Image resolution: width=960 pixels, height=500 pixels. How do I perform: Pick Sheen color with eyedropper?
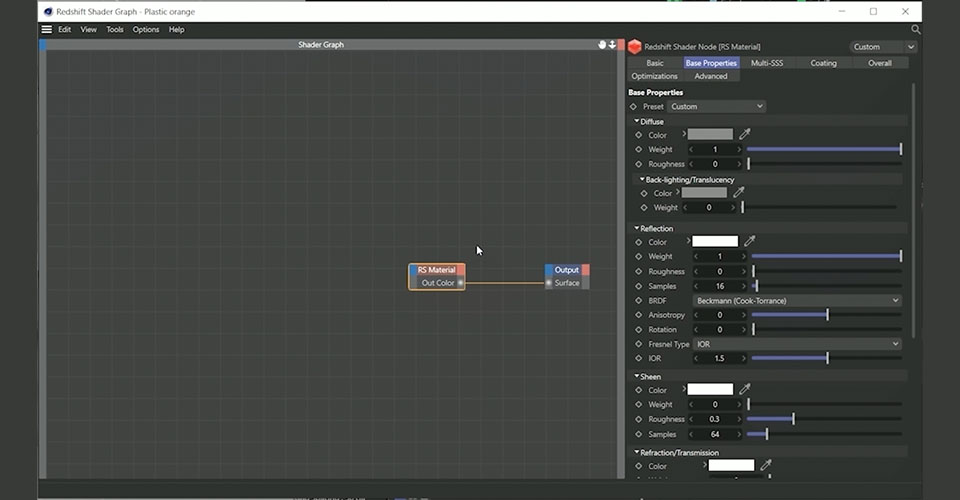744,389
